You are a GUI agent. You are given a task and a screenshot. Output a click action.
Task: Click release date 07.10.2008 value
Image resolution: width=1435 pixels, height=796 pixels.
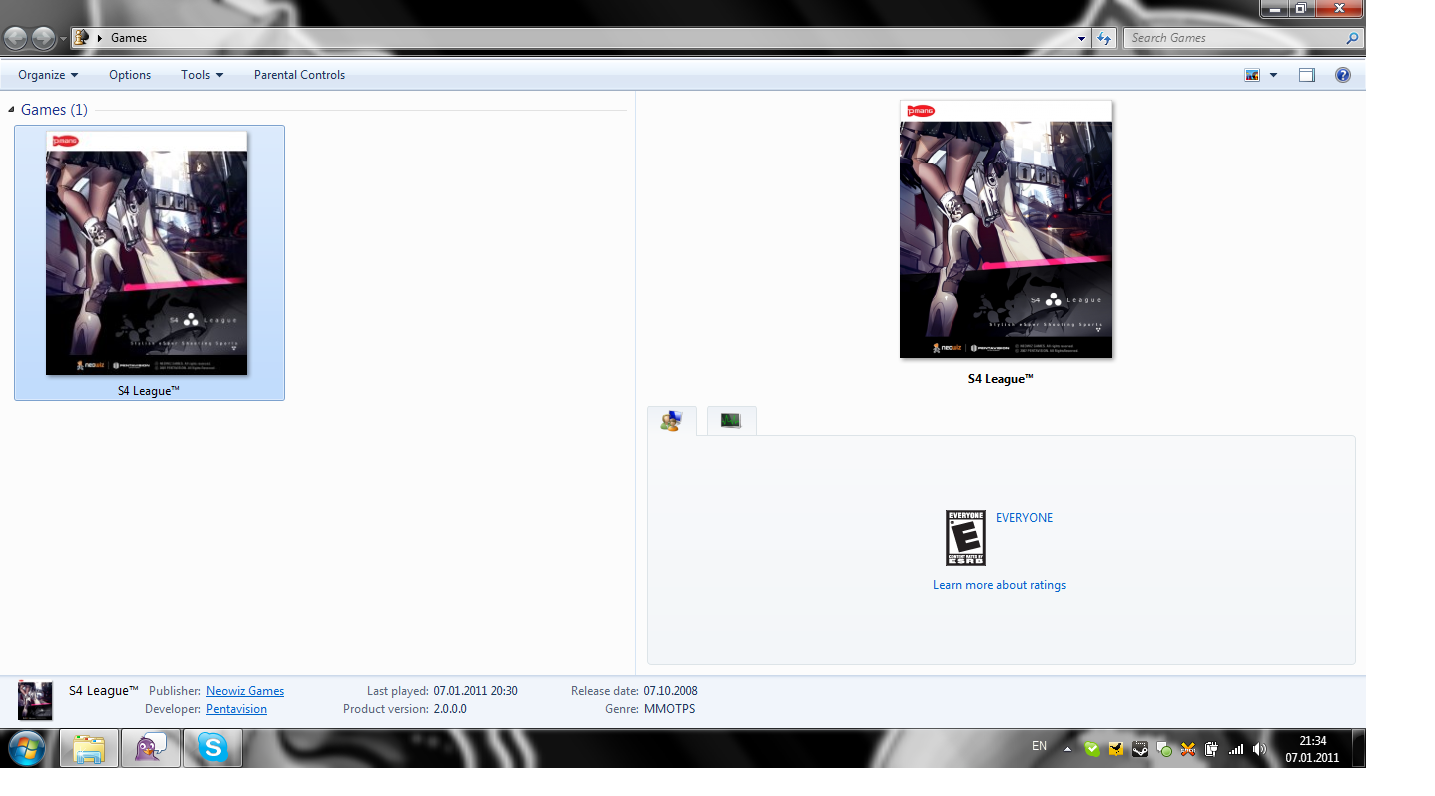(670, 691)
